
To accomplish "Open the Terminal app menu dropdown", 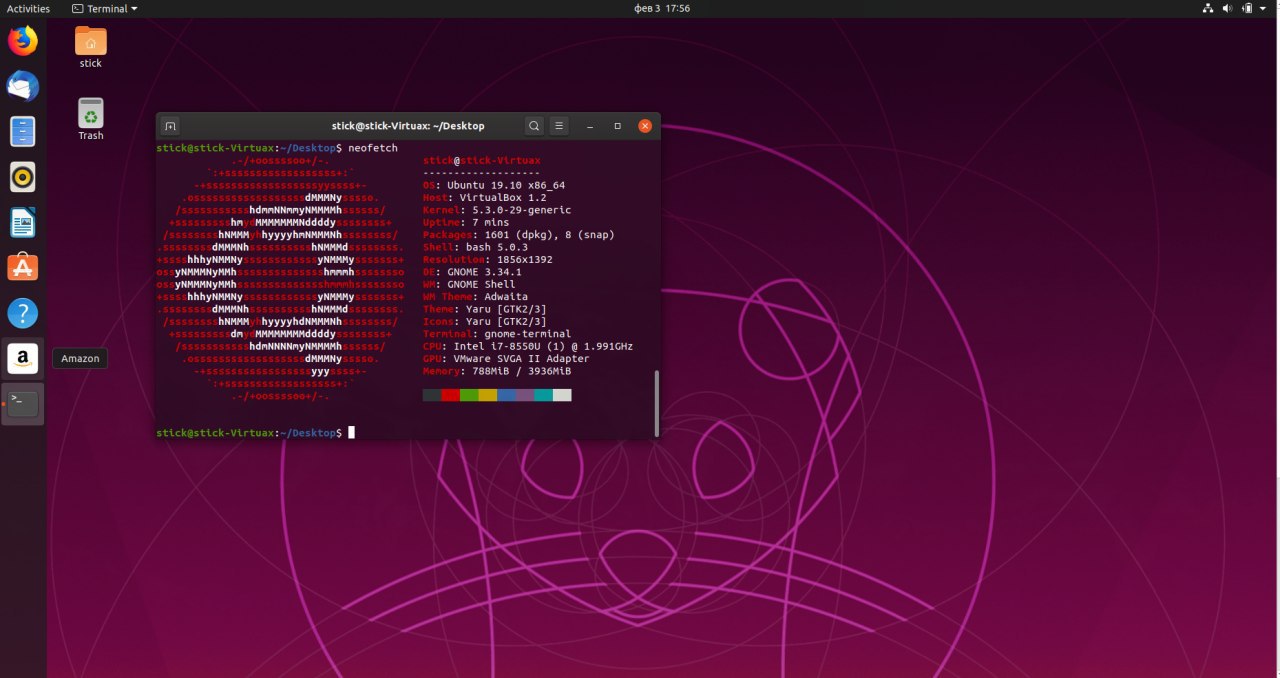I will 105,8.
